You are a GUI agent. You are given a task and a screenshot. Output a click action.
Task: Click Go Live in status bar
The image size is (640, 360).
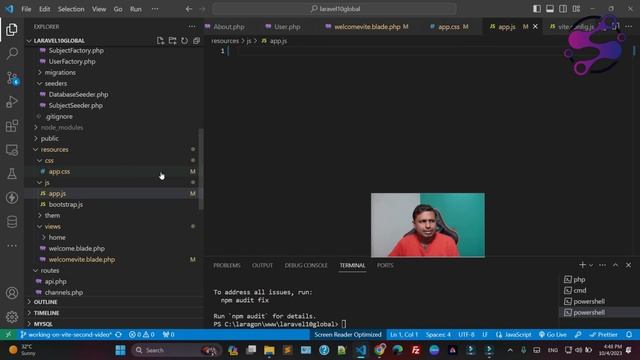click(x=553, y=334)
